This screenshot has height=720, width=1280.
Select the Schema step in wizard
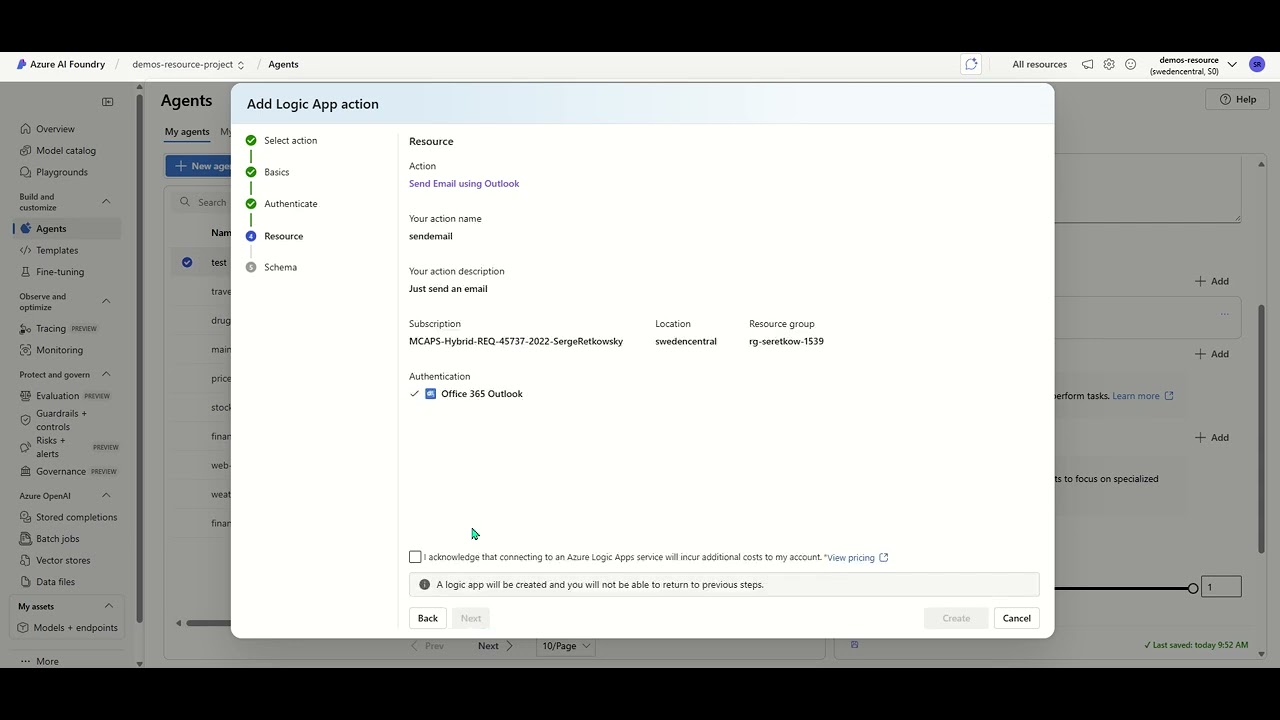pos(272,267)
